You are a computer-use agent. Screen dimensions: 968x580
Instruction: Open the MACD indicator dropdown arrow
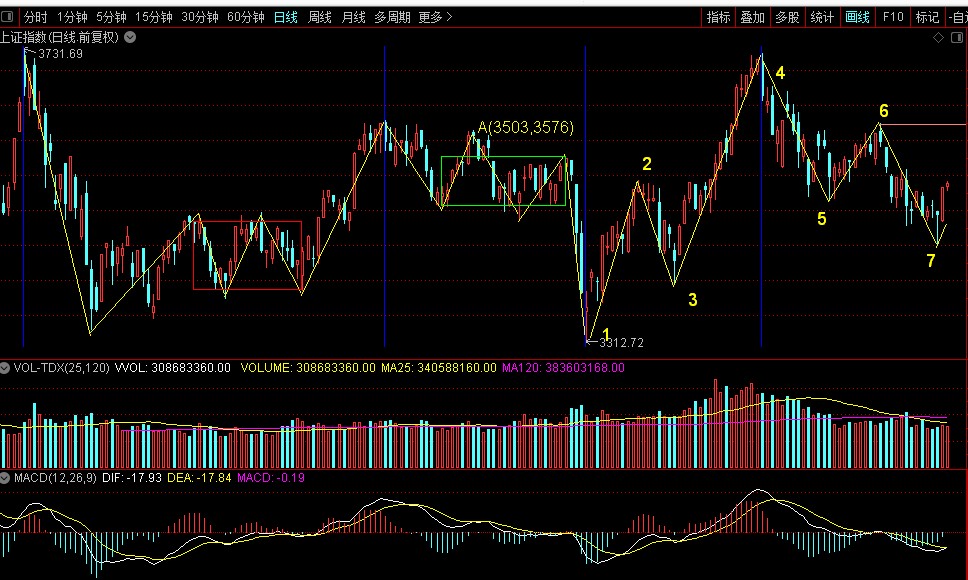click(x=5, y=478)
